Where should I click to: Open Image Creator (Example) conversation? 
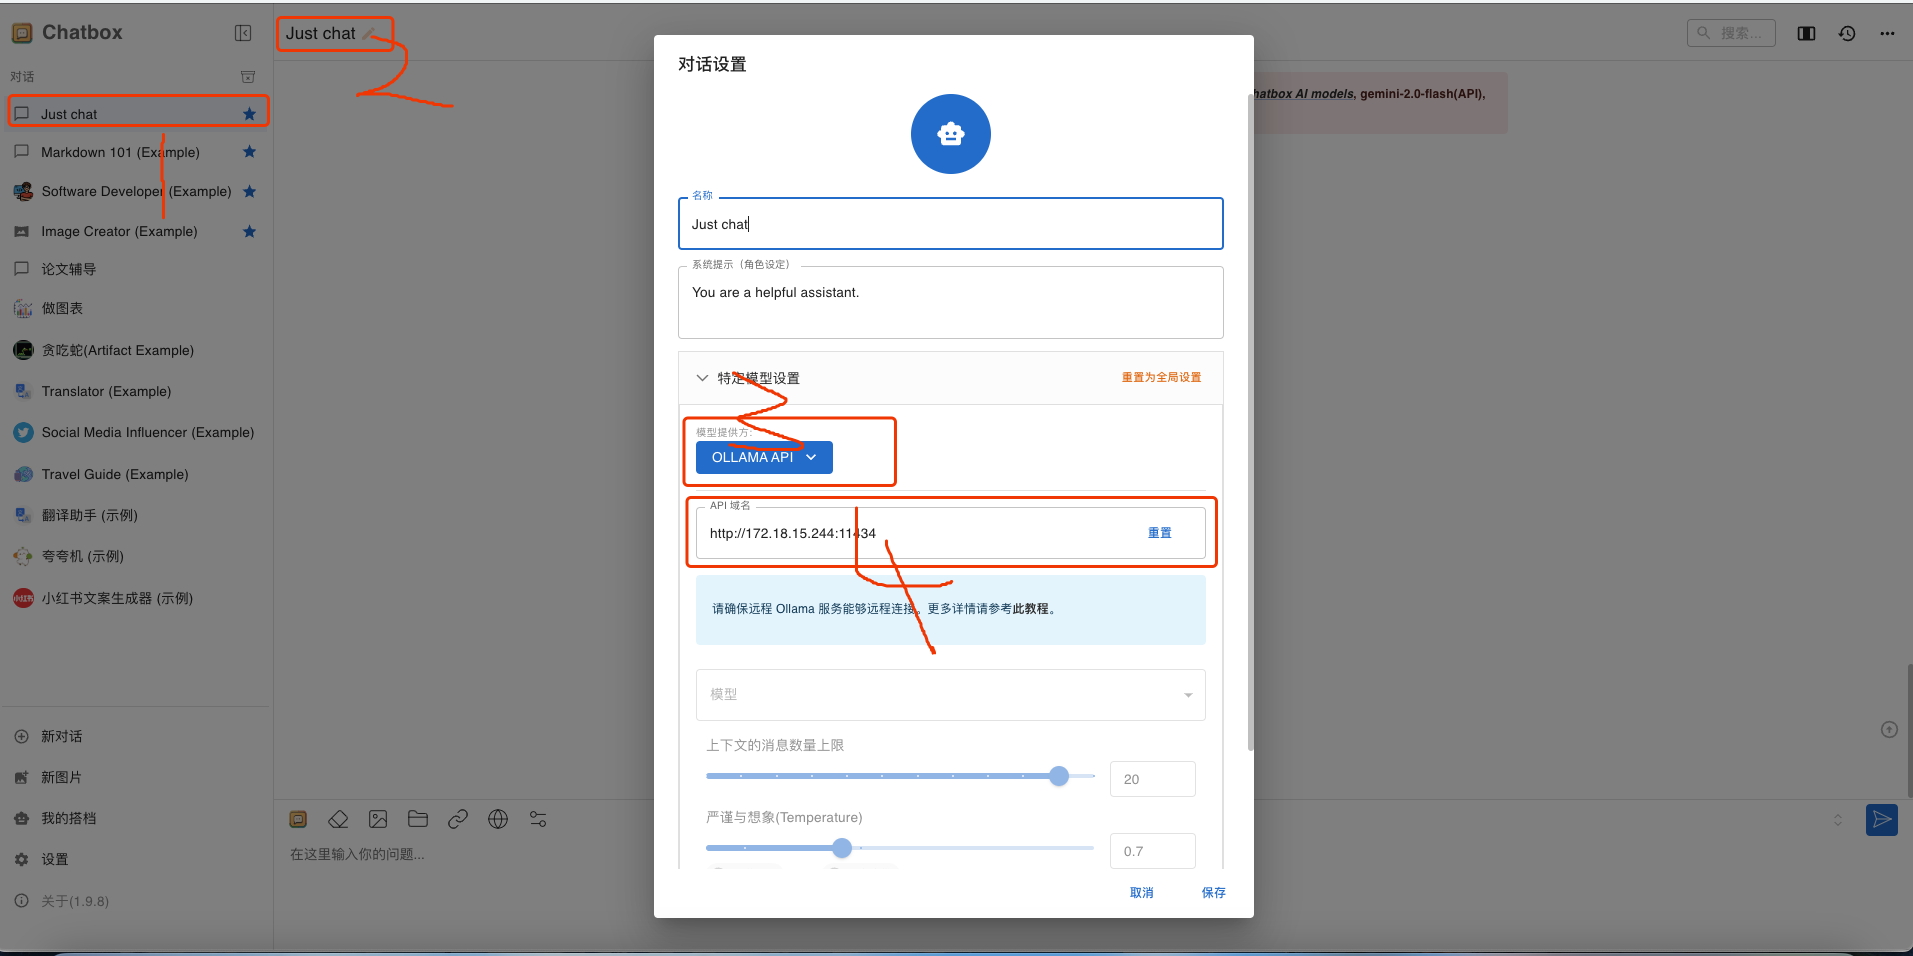coord(138,231)
